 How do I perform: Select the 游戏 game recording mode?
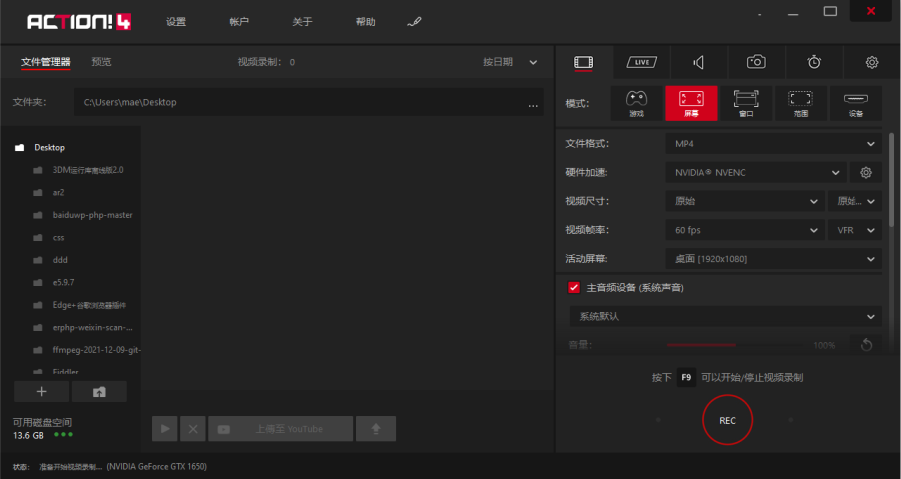coord(637,103)
